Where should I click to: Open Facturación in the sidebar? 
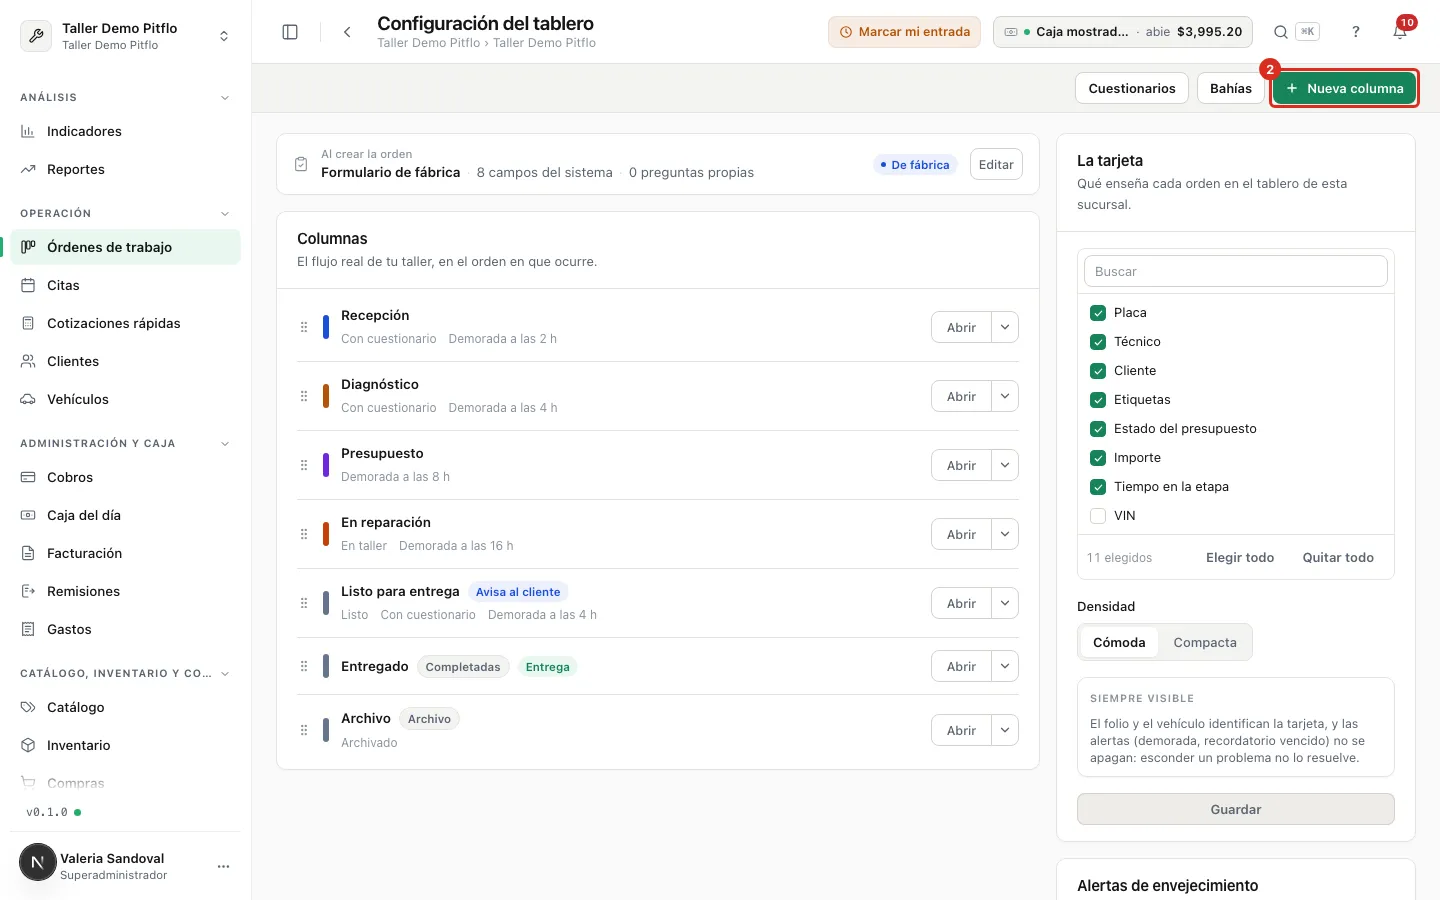pos(126,553)
